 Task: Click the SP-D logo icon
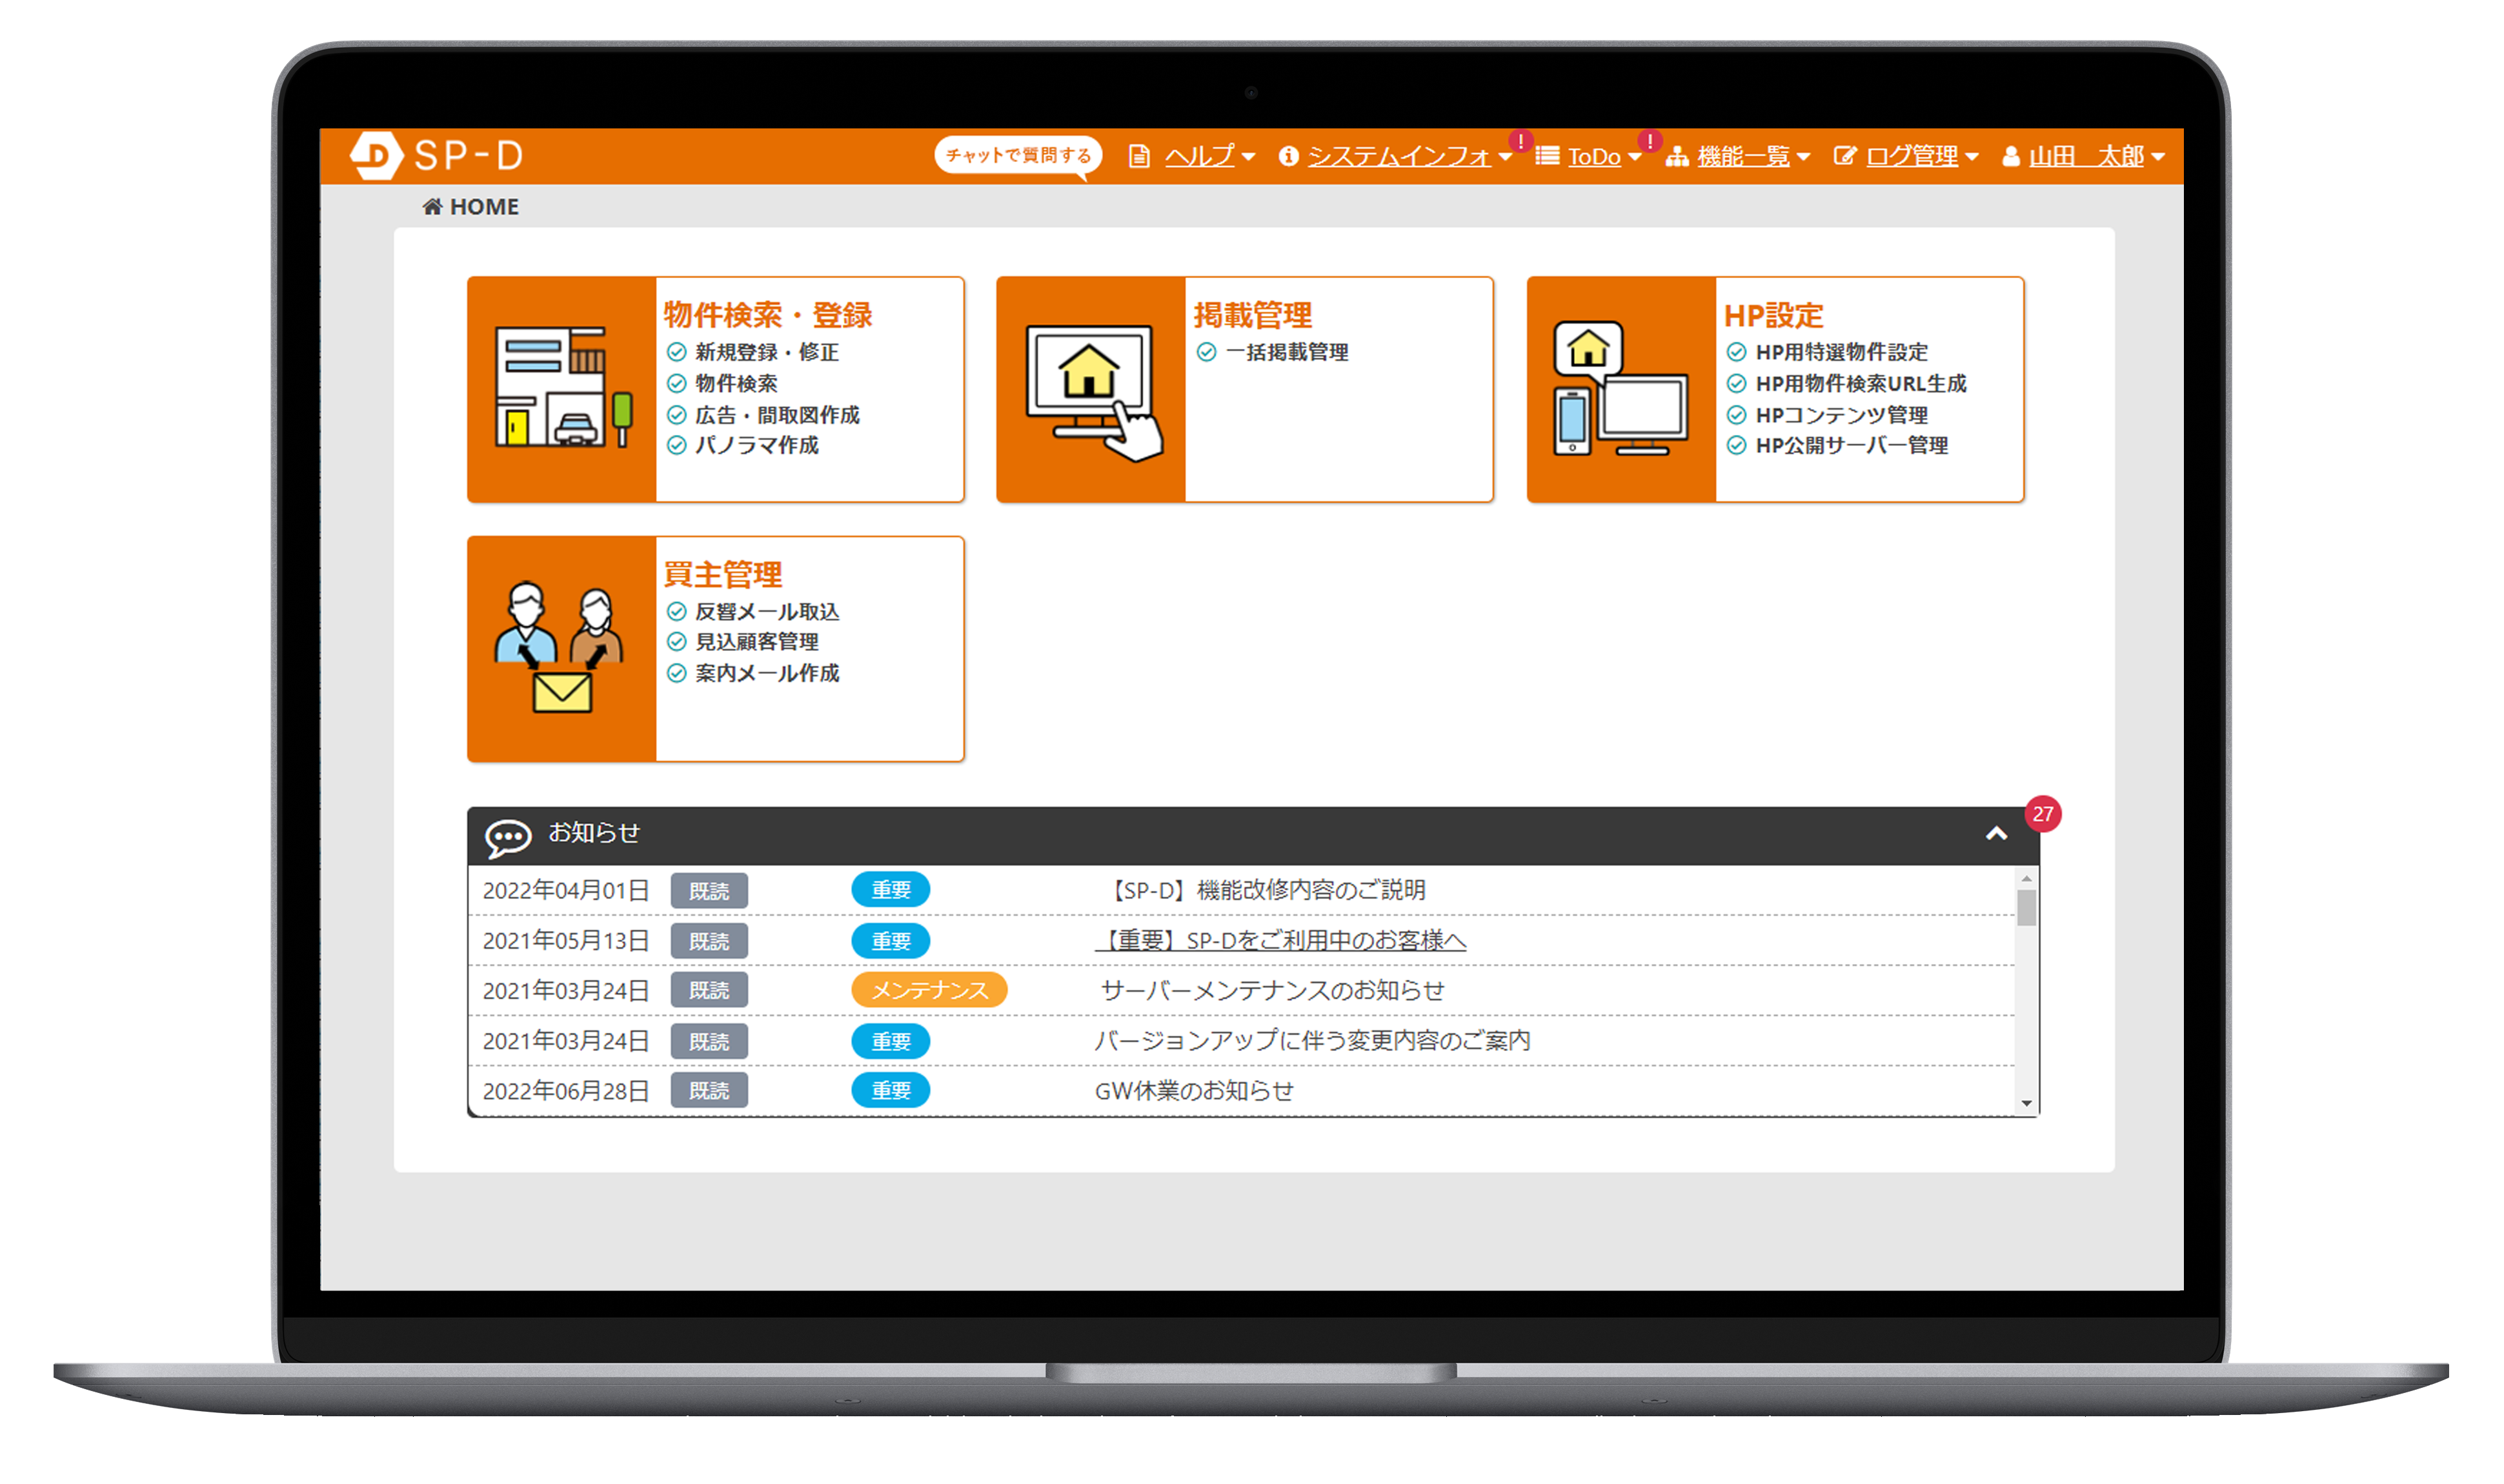(x=376, y=155)
